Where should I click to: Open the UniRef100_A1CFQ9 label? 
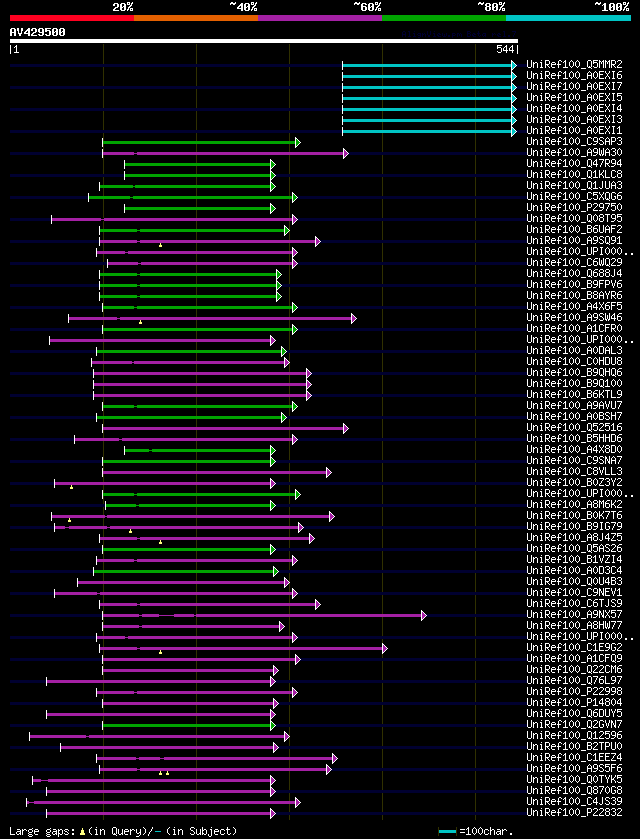point(574,659)
